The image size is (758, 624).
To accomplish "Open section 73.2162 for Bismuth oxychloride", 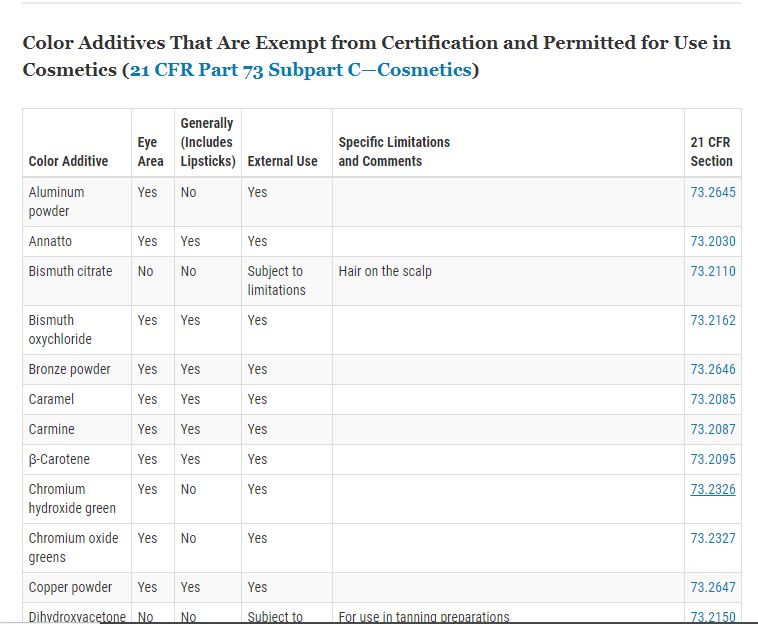I will (713, 320).
